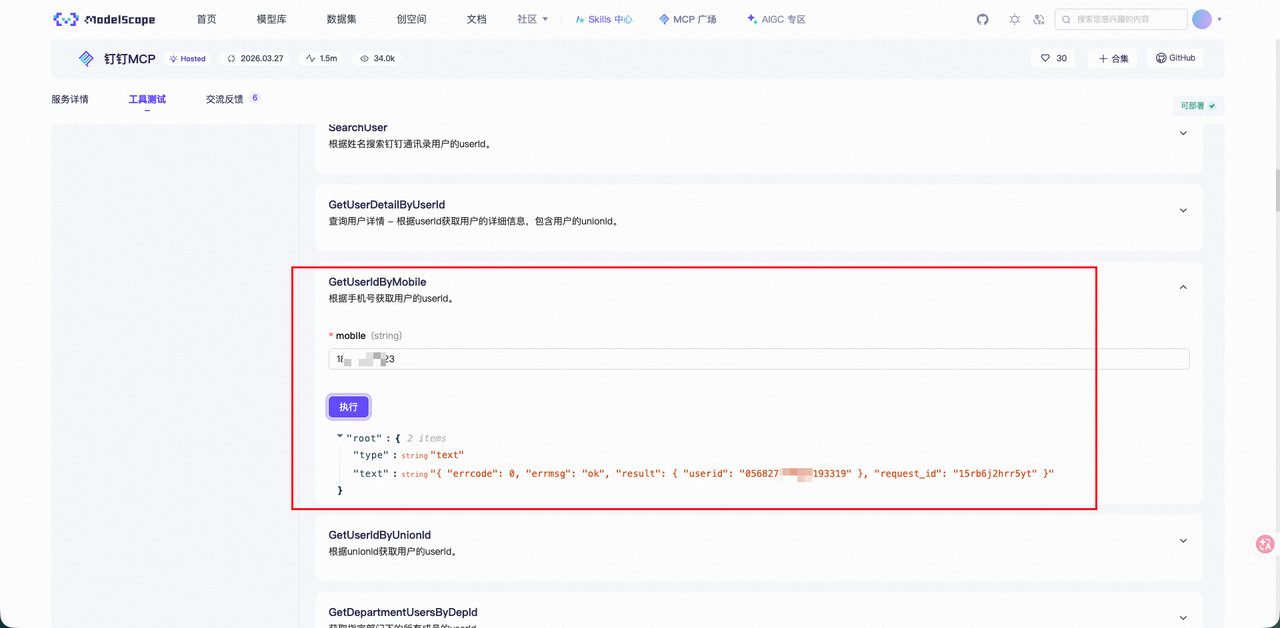1280x628 pixels.
Task: Open the avatar account dropdown arrow
Action: pos(1219,19)
